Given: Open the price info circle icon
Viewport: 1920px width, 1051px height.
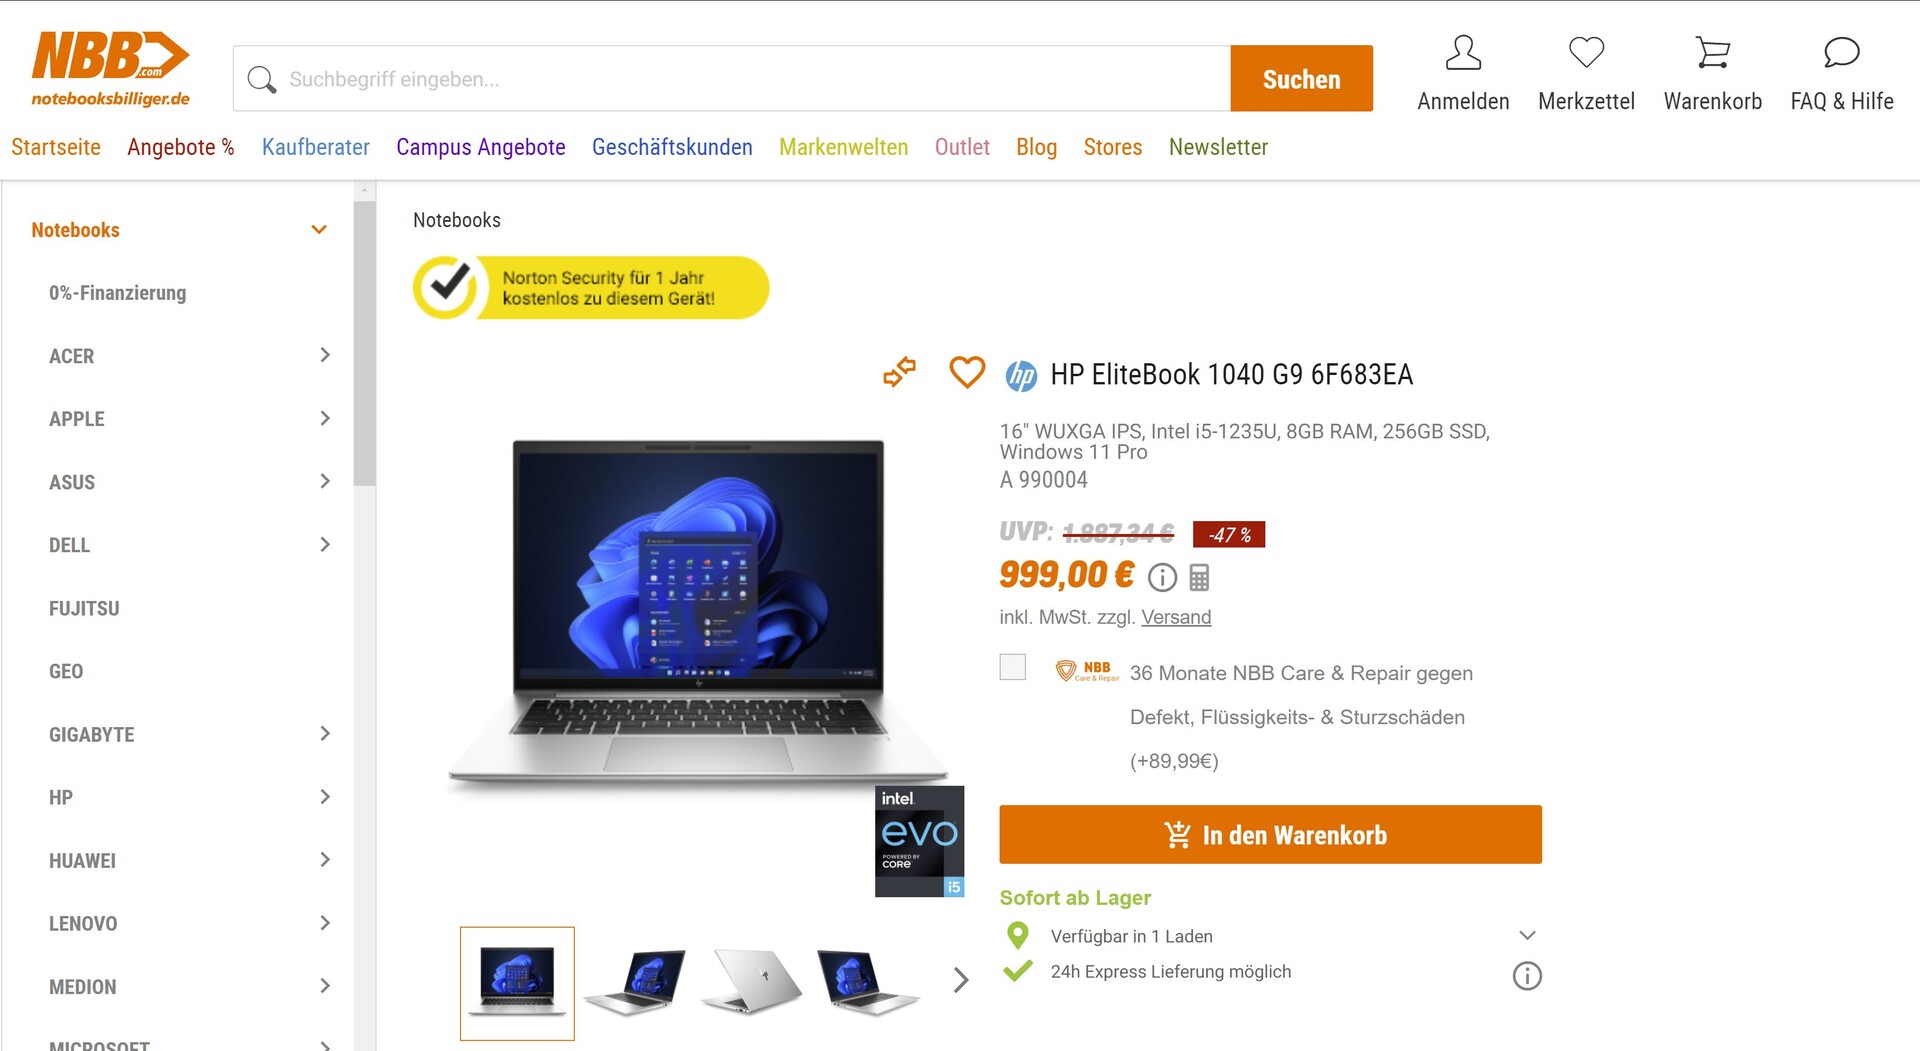Looking at the screenshot, I should coord(1162,577).
